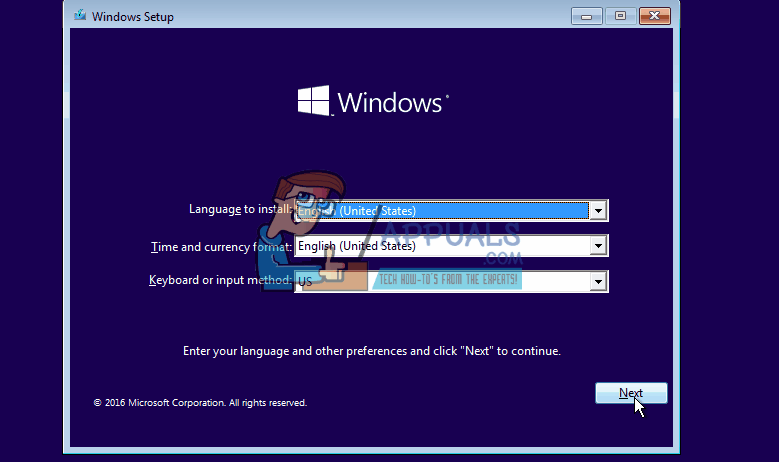Image resolution: width=779 pixels, height=462 pixels.
Task: Click the Windows Setup title bar icon
Action: (x=80, y=15)
